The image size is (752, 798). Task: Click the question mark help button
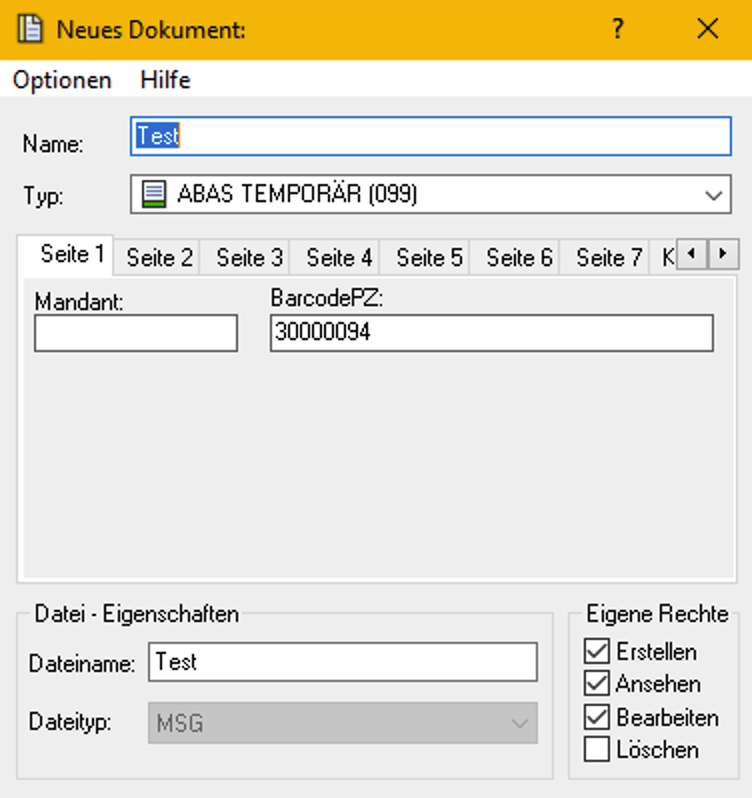click(618, 29)
